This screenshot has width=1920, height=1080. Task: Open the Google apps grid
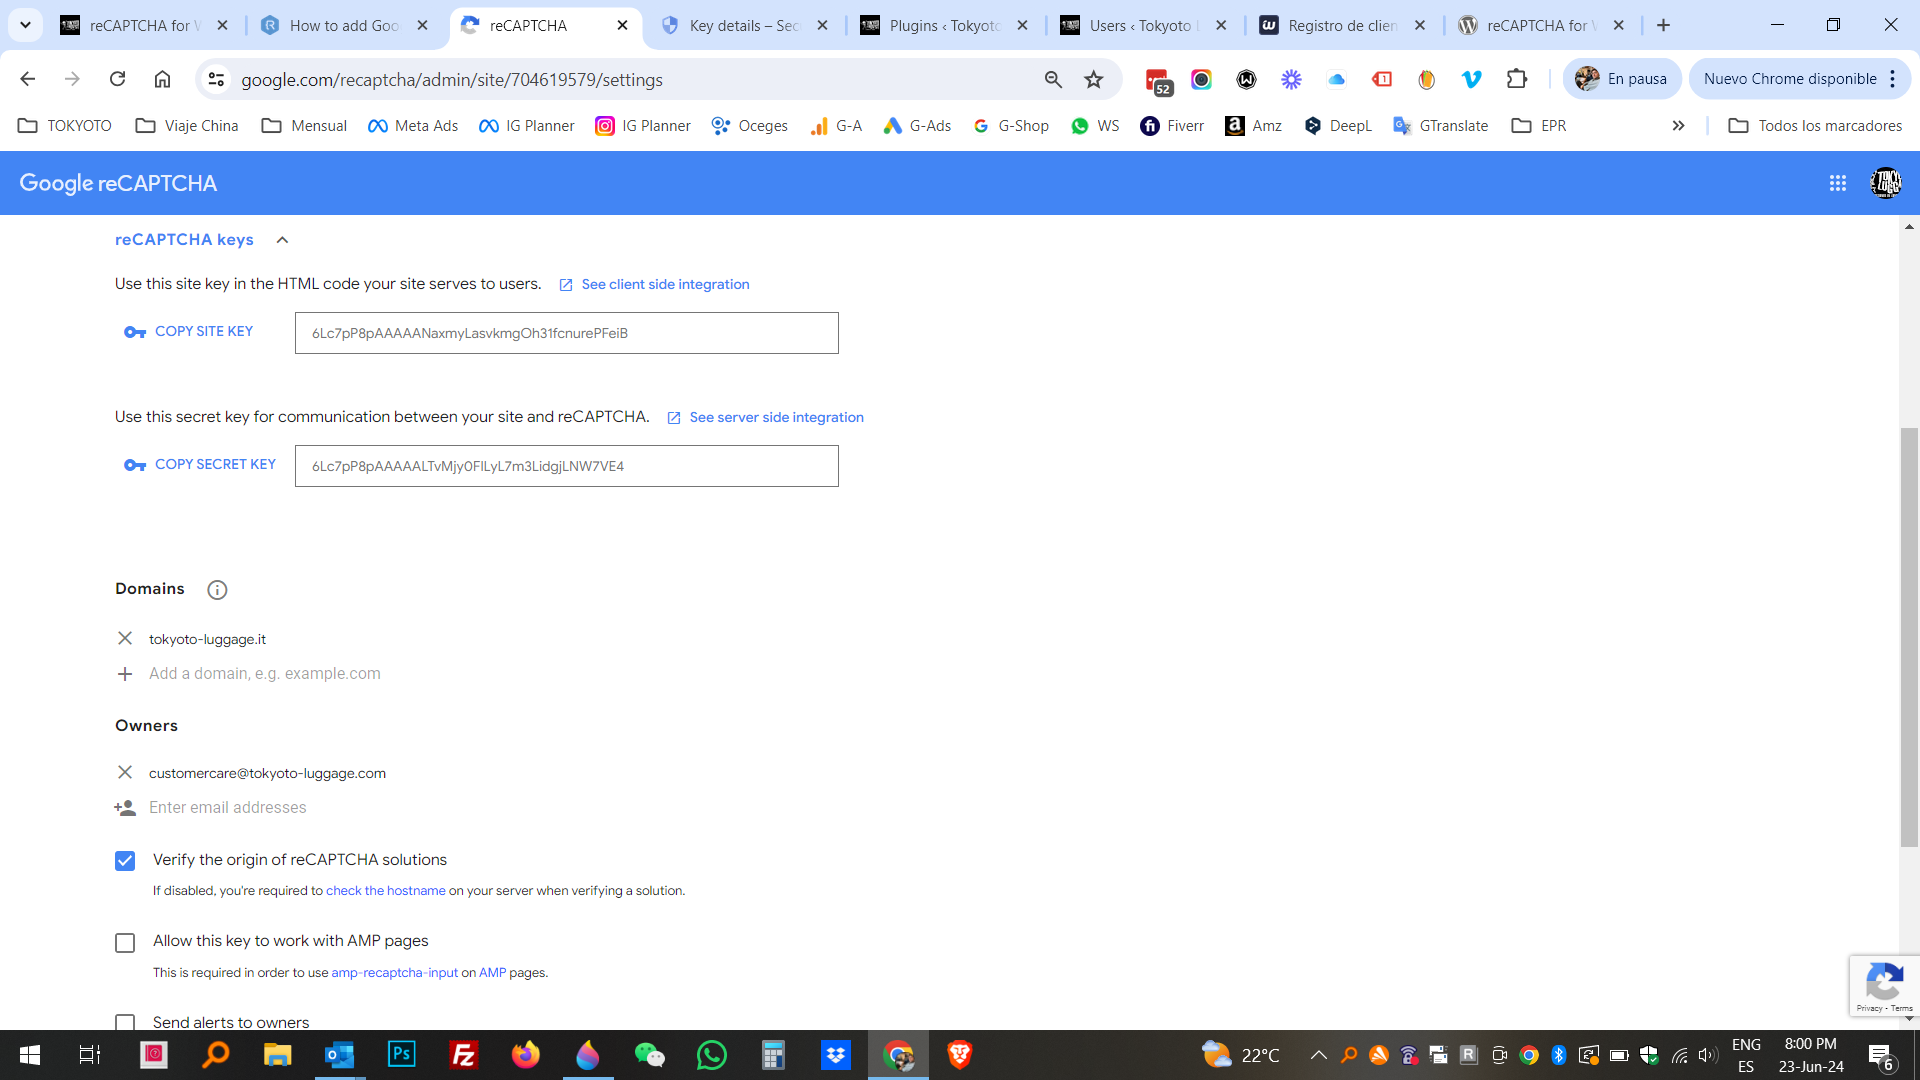(x=1837, y=183)
